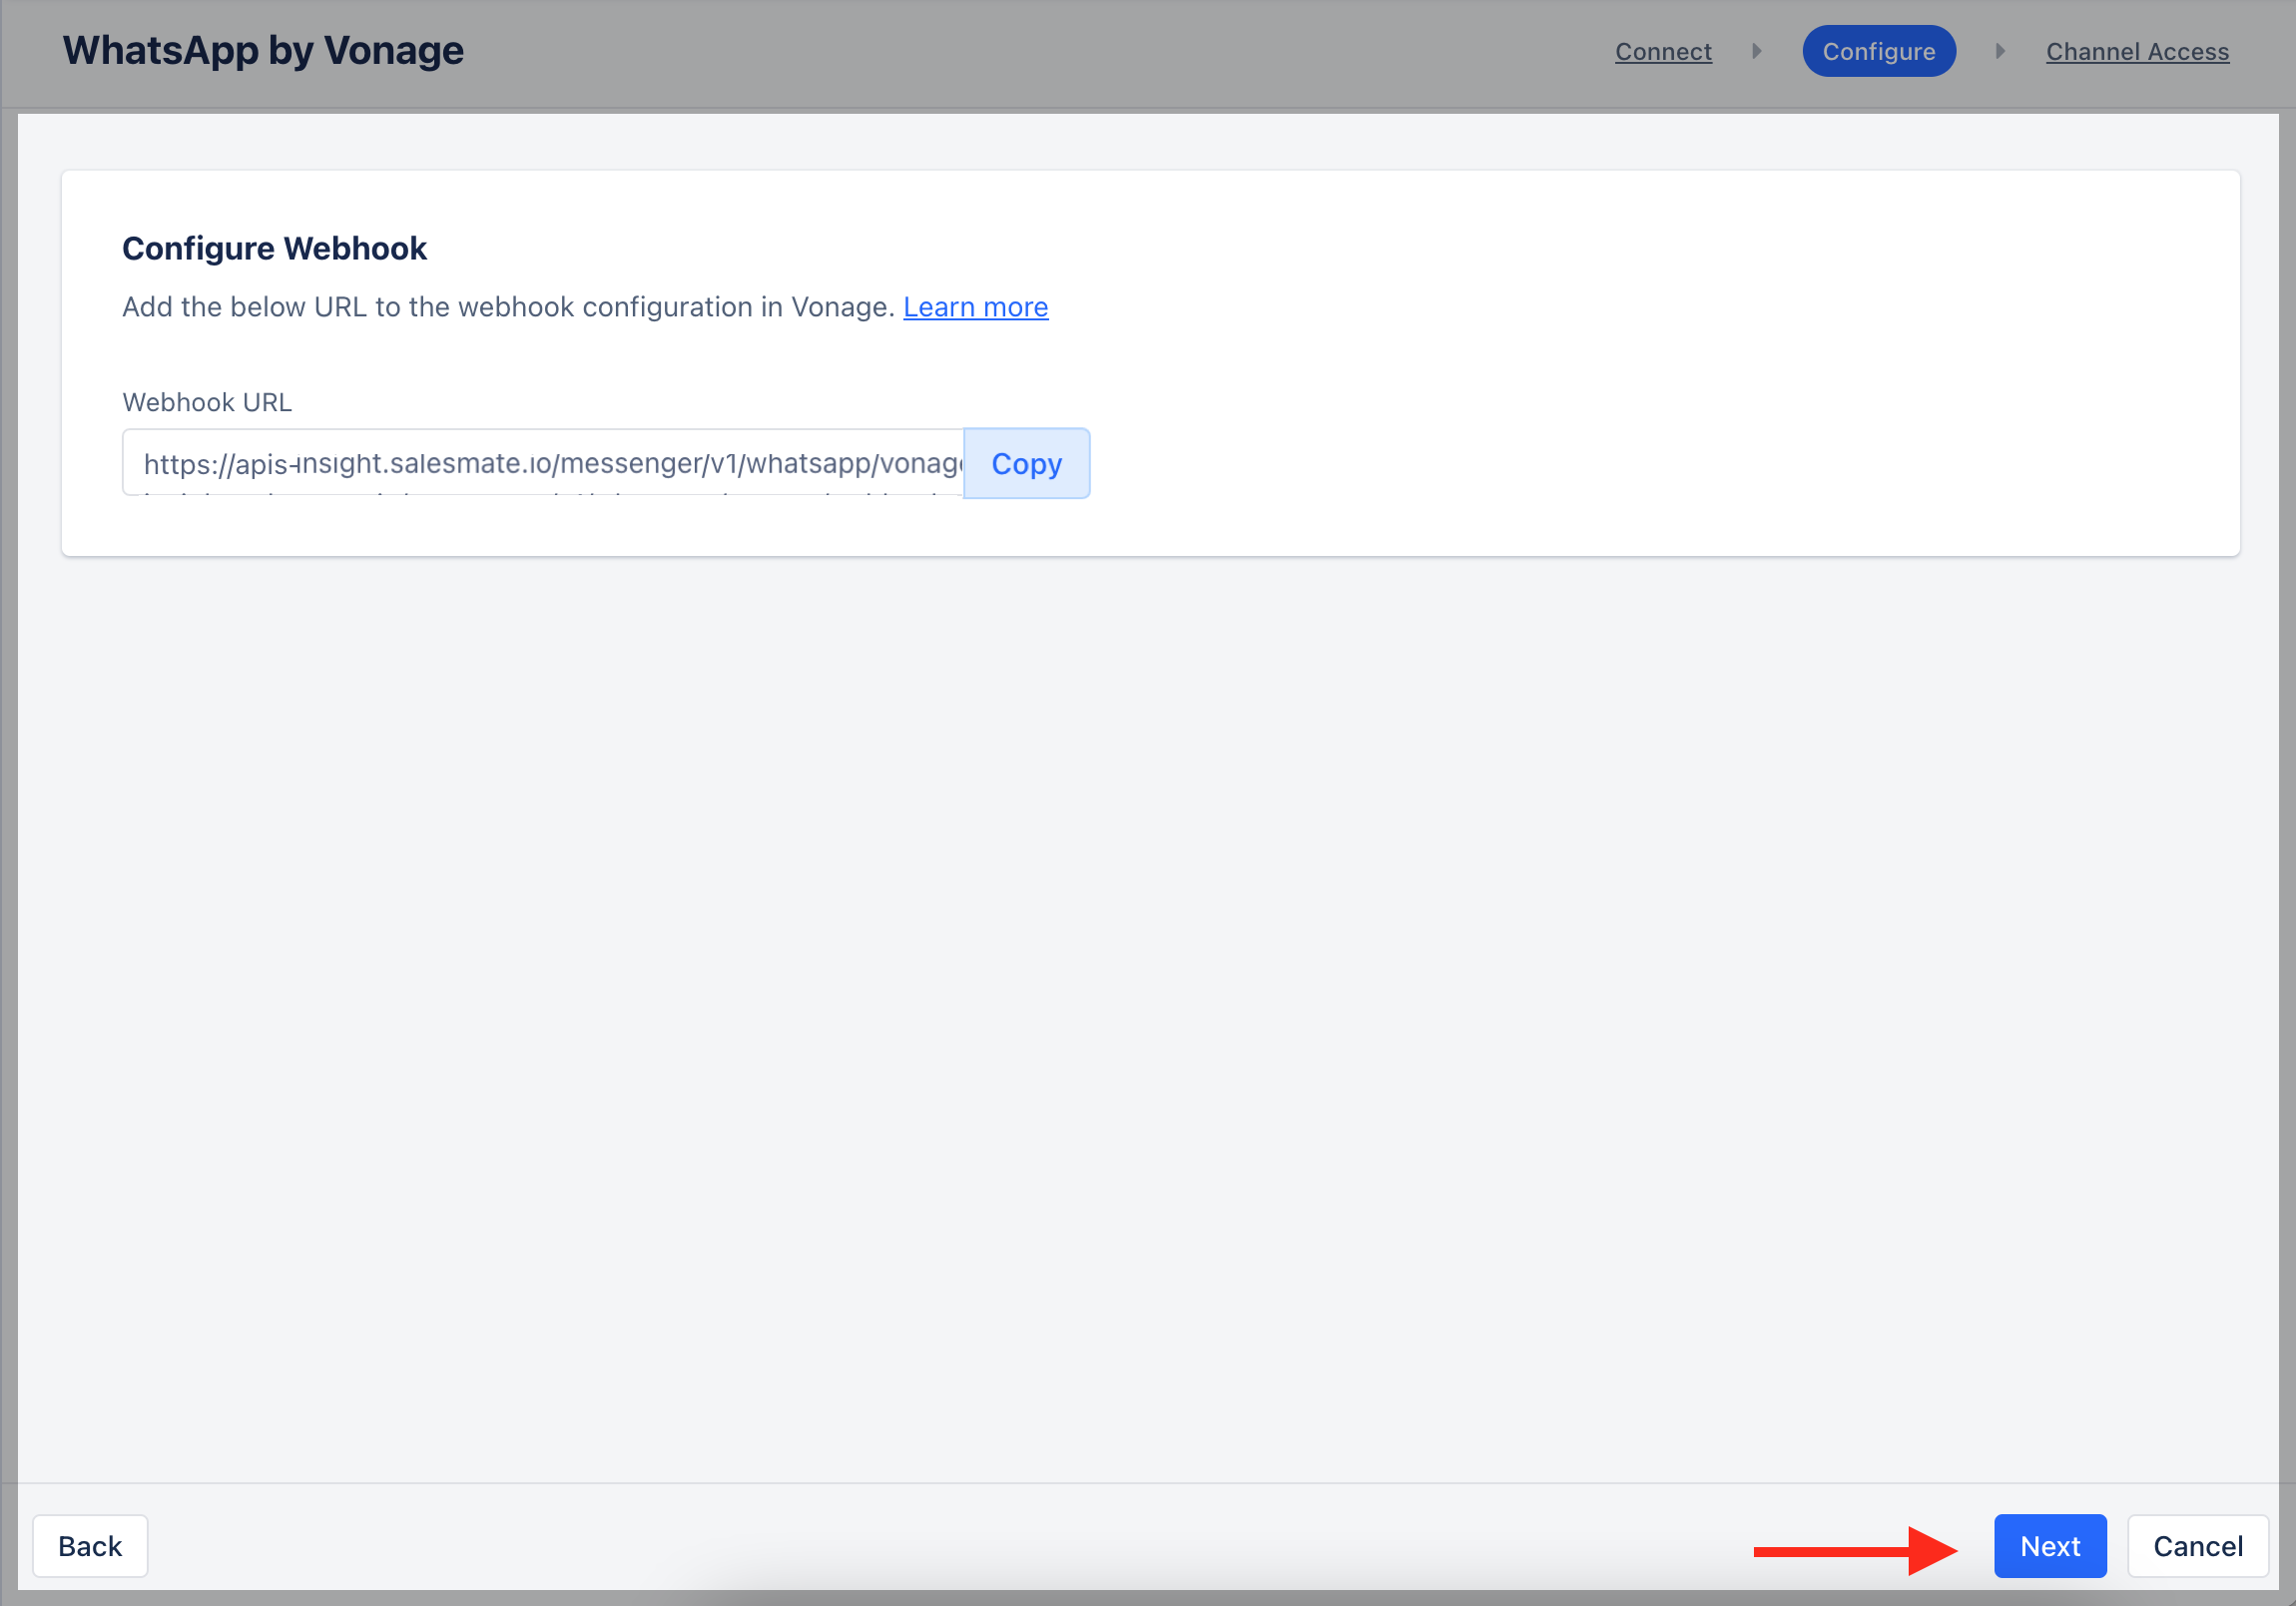Click arrow between Configure and Channel Access
The height and width of the screenshot is (1606, 2296).
coord(1999,51)
